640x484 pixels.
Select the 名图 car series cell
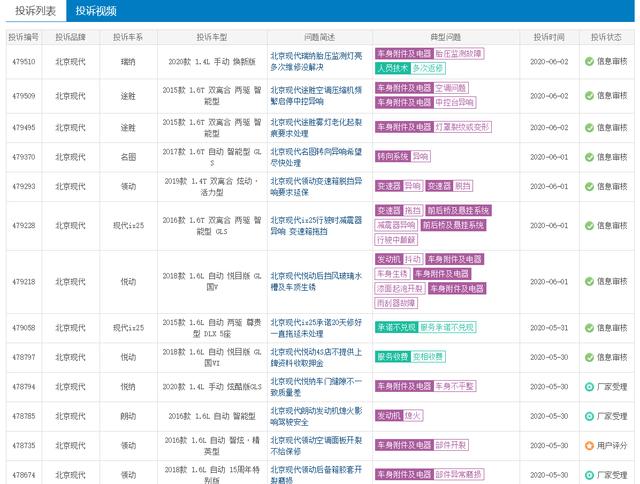(128, 157)
